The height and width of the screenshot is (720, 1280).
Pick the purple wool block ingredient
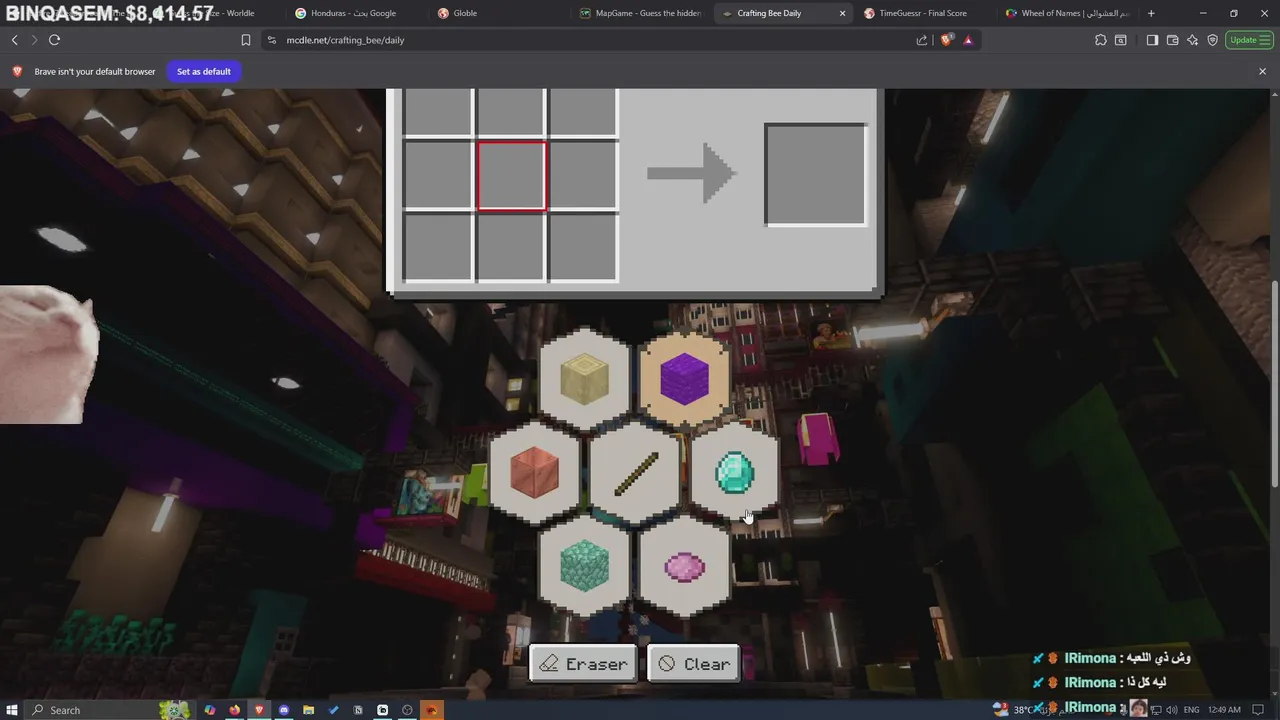tap(684, 379)
